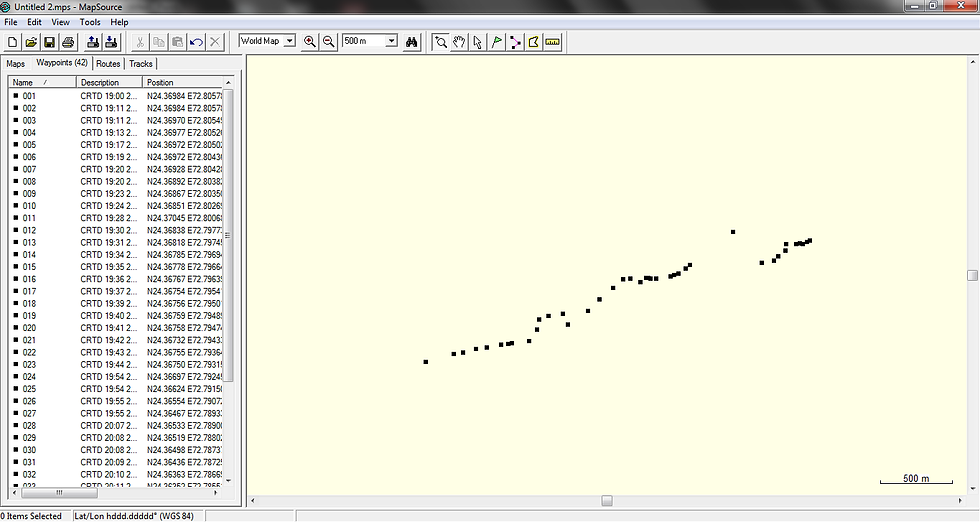Save the file with the floppy icon
The image size is (980, 522).
[49, 42]
